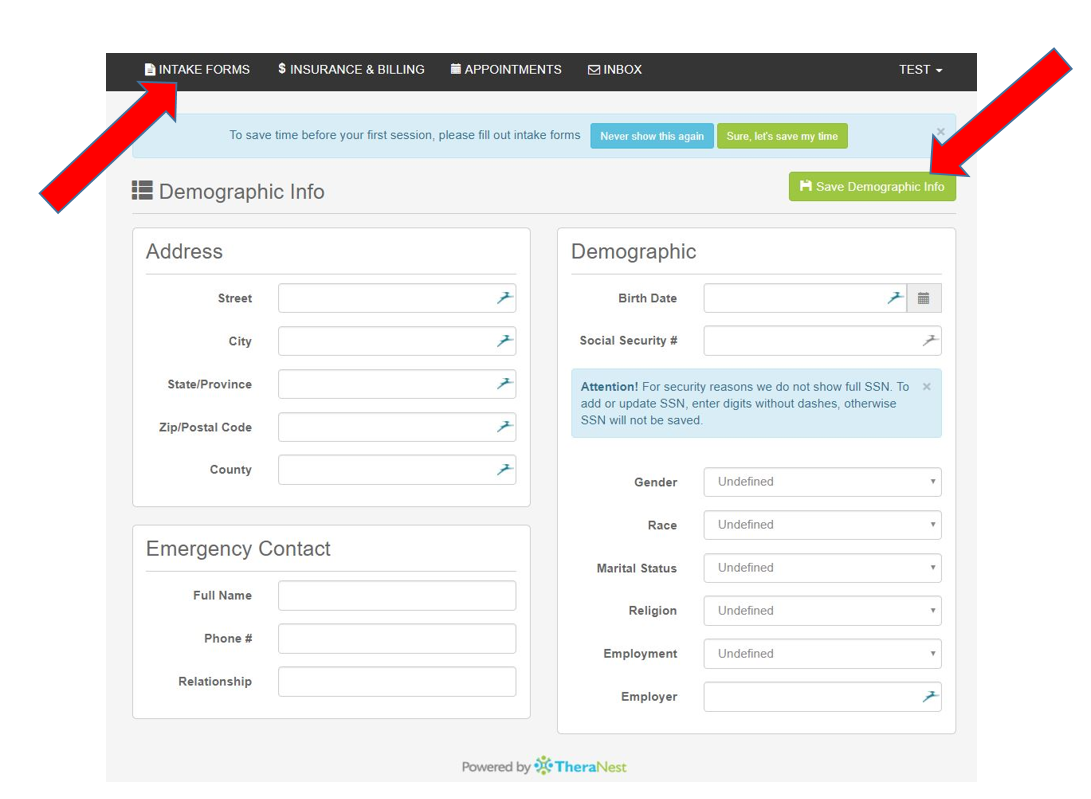Expand the Religion dropdown list
The image size is (1091, 799).
pos(822,611)
